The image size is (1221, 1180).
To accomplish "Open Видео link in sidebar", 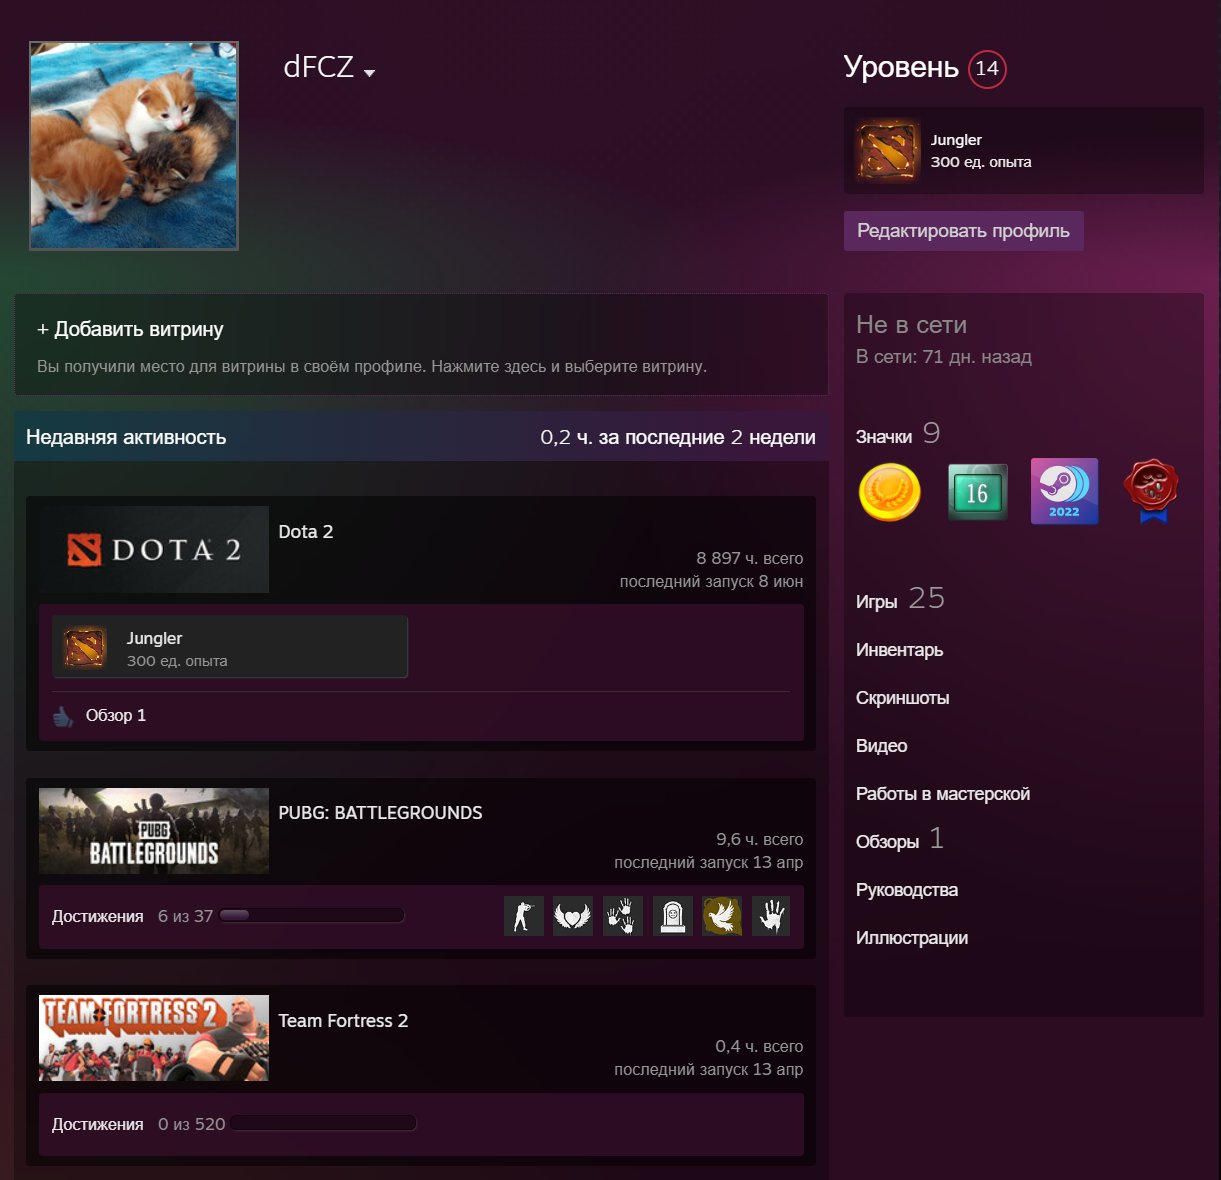I will (x=881, y=746).
